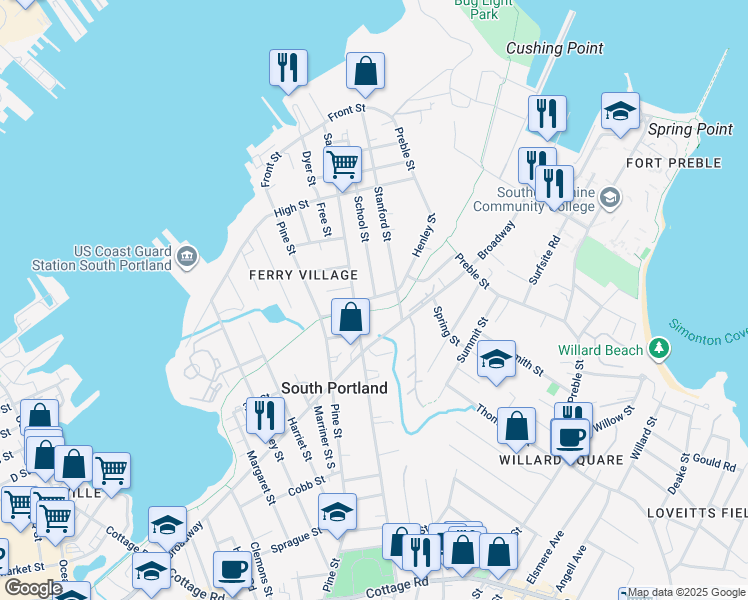Viewport: 748px width, 600px height.
Task: Open the restaurant marker below Cushing Point
Action: [547, 115]
